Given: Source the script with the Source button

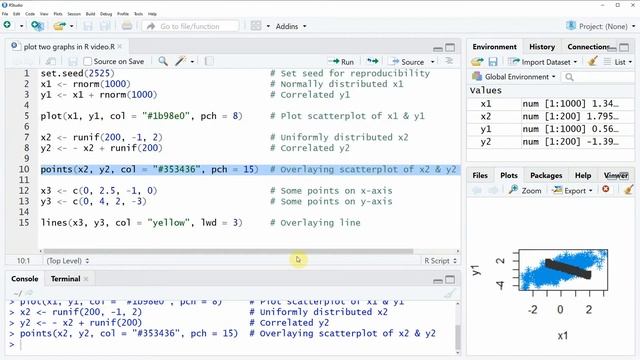Looking at the screenshot, I should (x=407, y=62).
